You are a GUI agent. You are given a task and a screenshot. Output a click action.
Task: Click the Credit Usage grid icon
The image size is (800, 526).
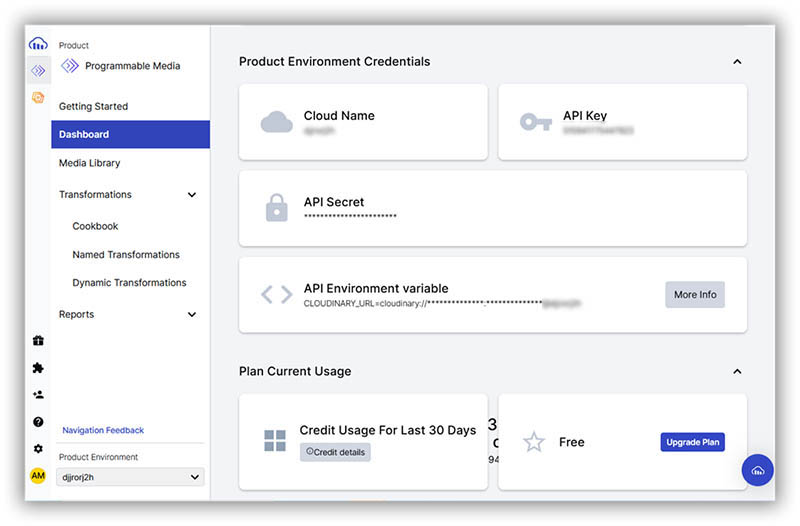pos(275,440)
